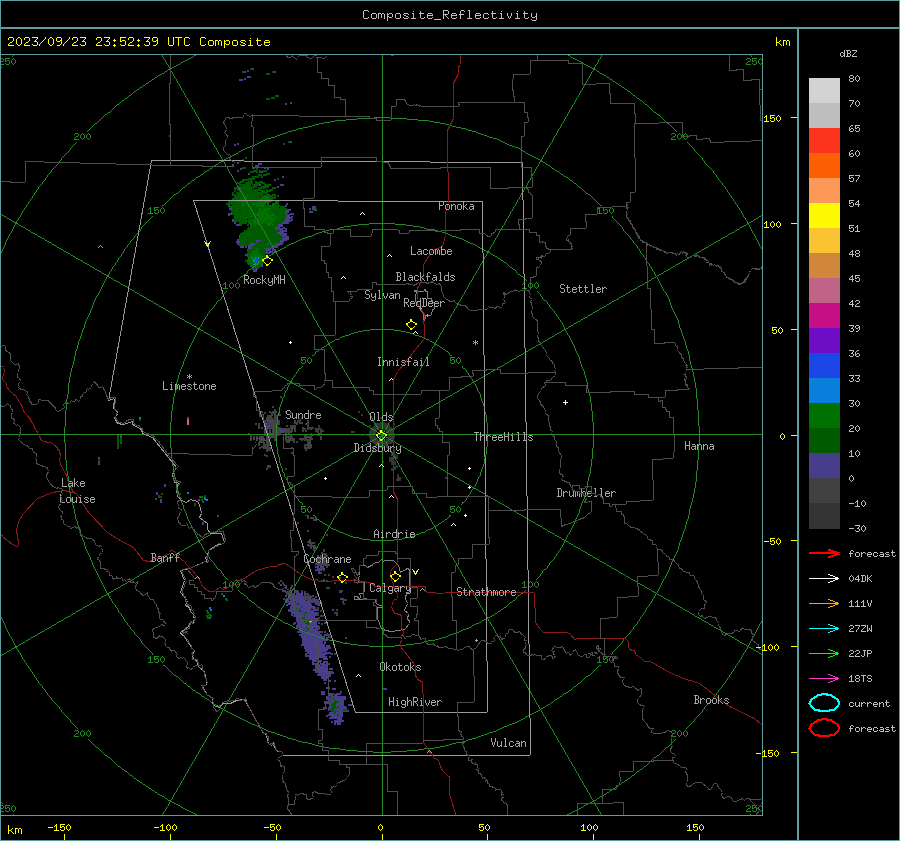Screen dimensions: 900x841
Task: Click the Blackfalds city label
Action: point(425,277)
